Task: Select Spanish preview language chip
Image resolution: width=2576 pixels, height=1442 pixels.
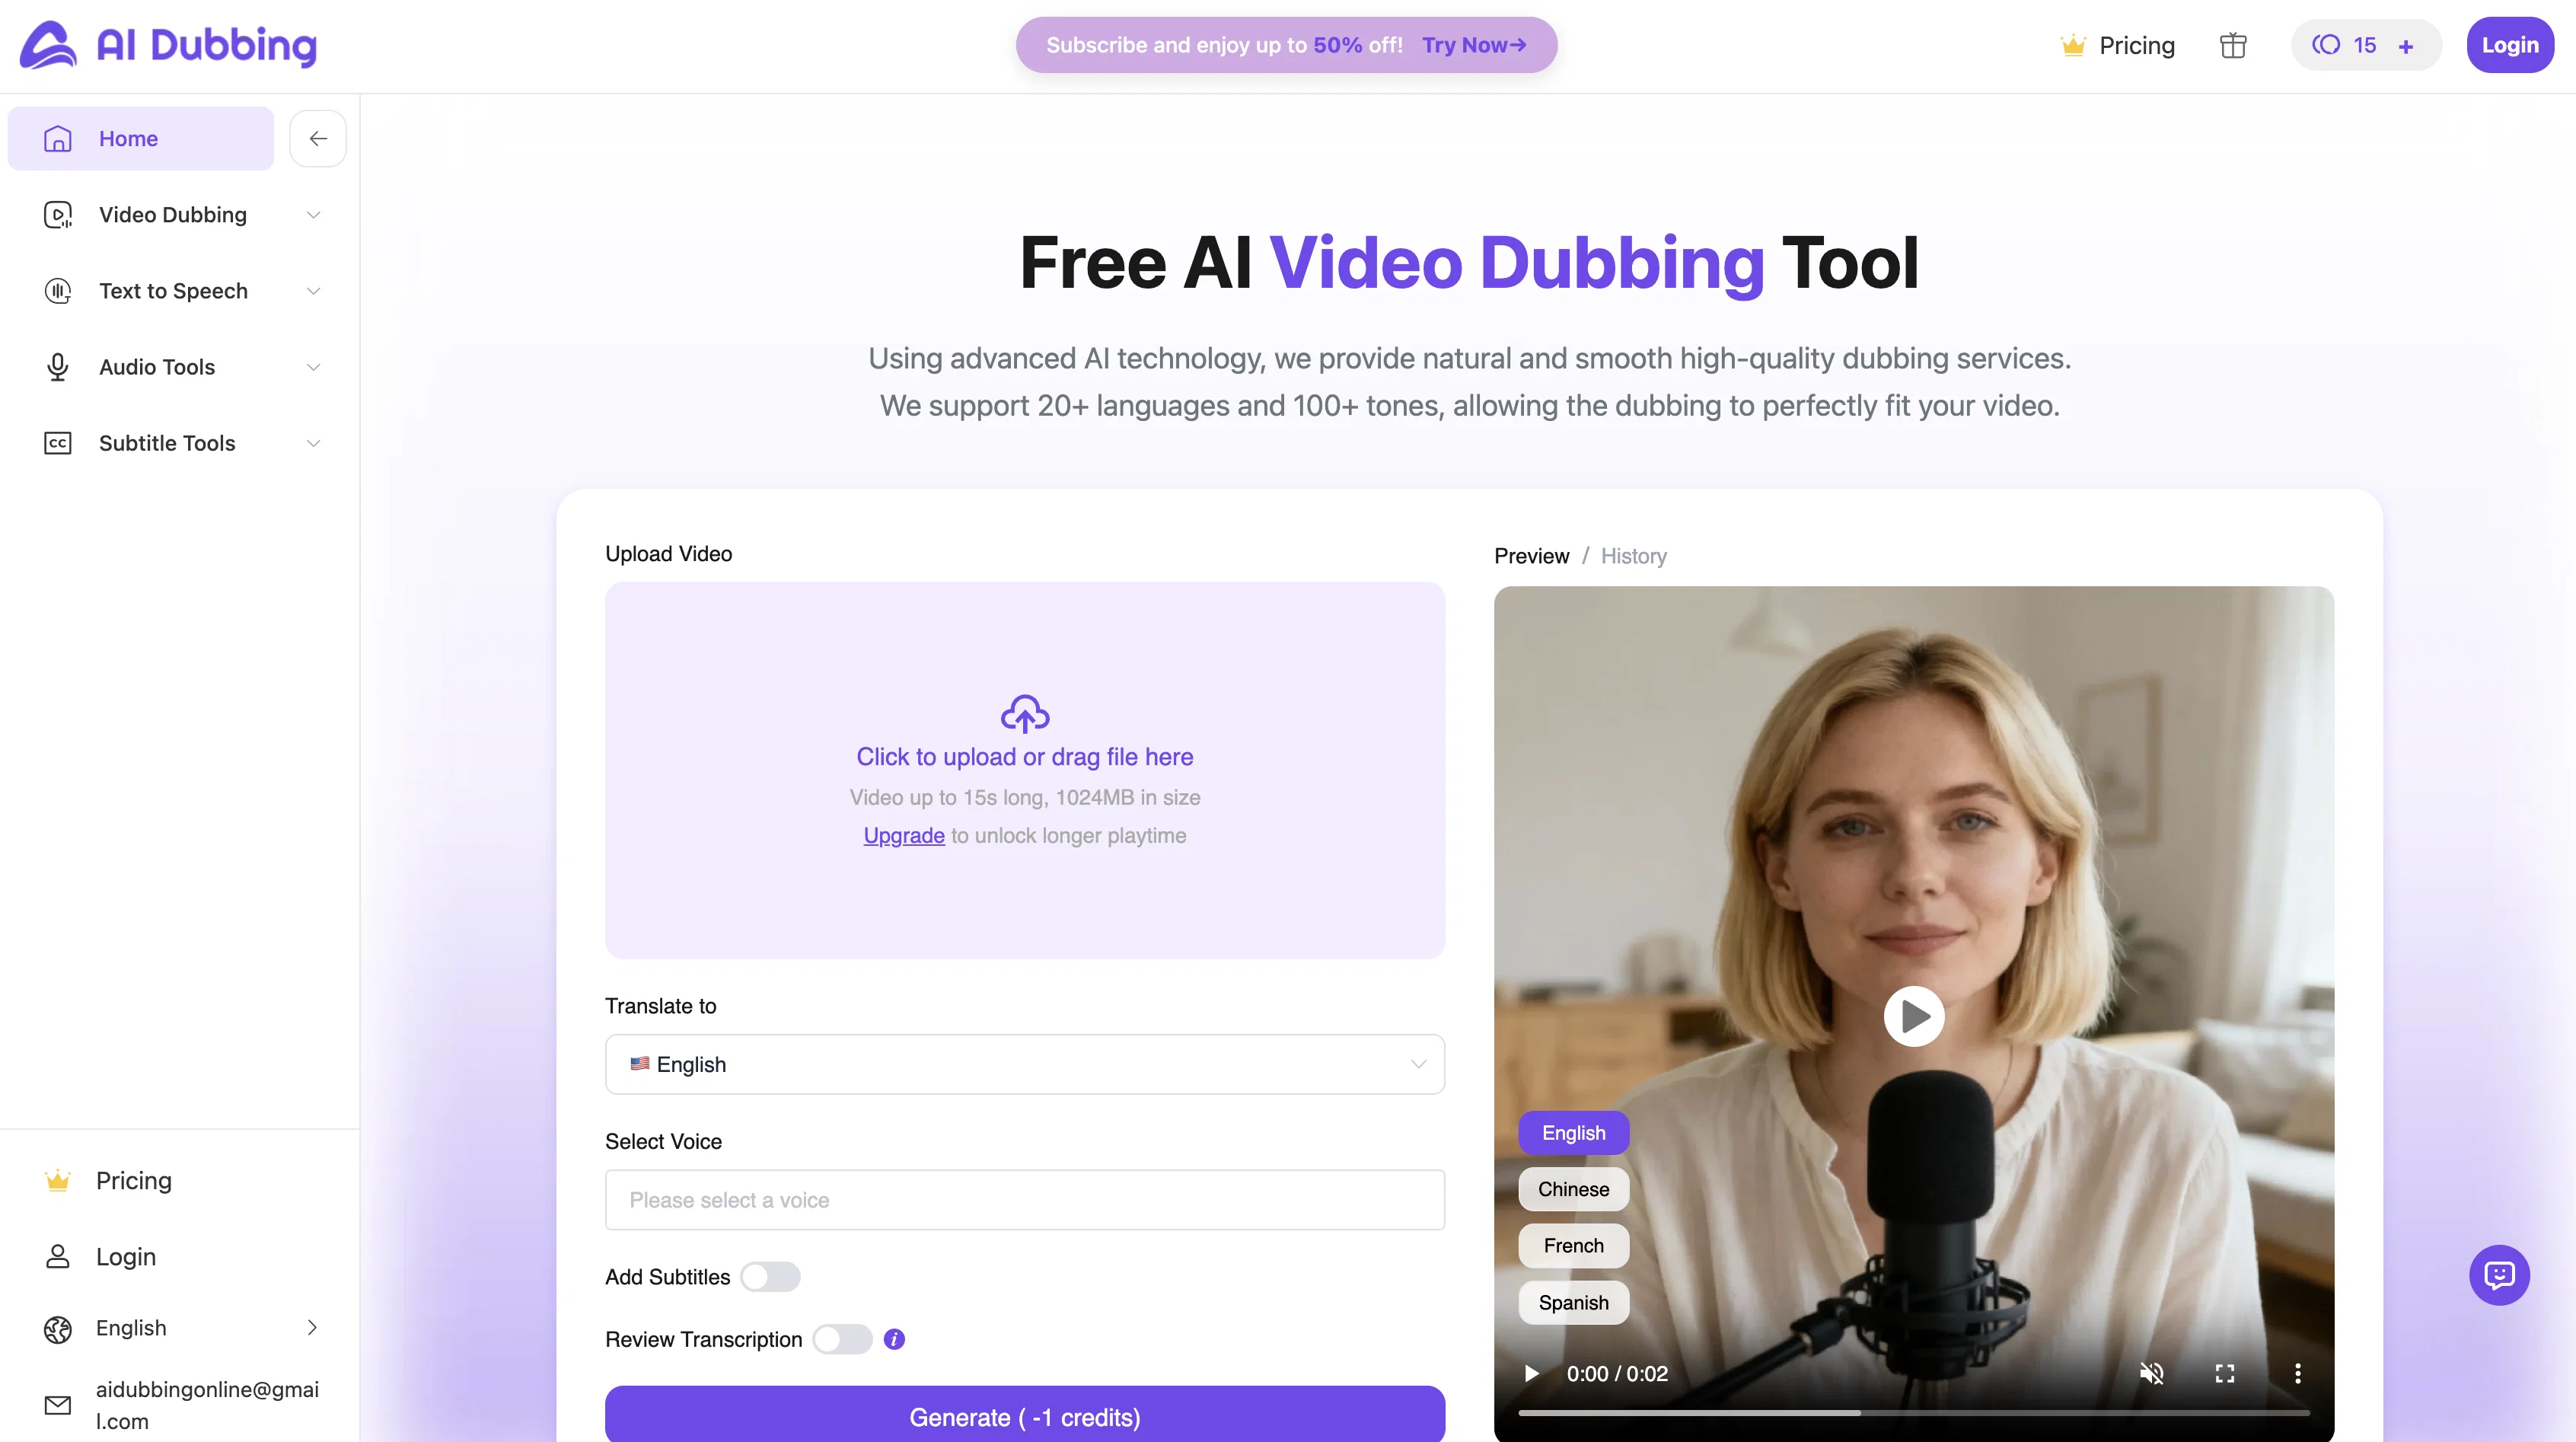Action: (1573, 1302)
